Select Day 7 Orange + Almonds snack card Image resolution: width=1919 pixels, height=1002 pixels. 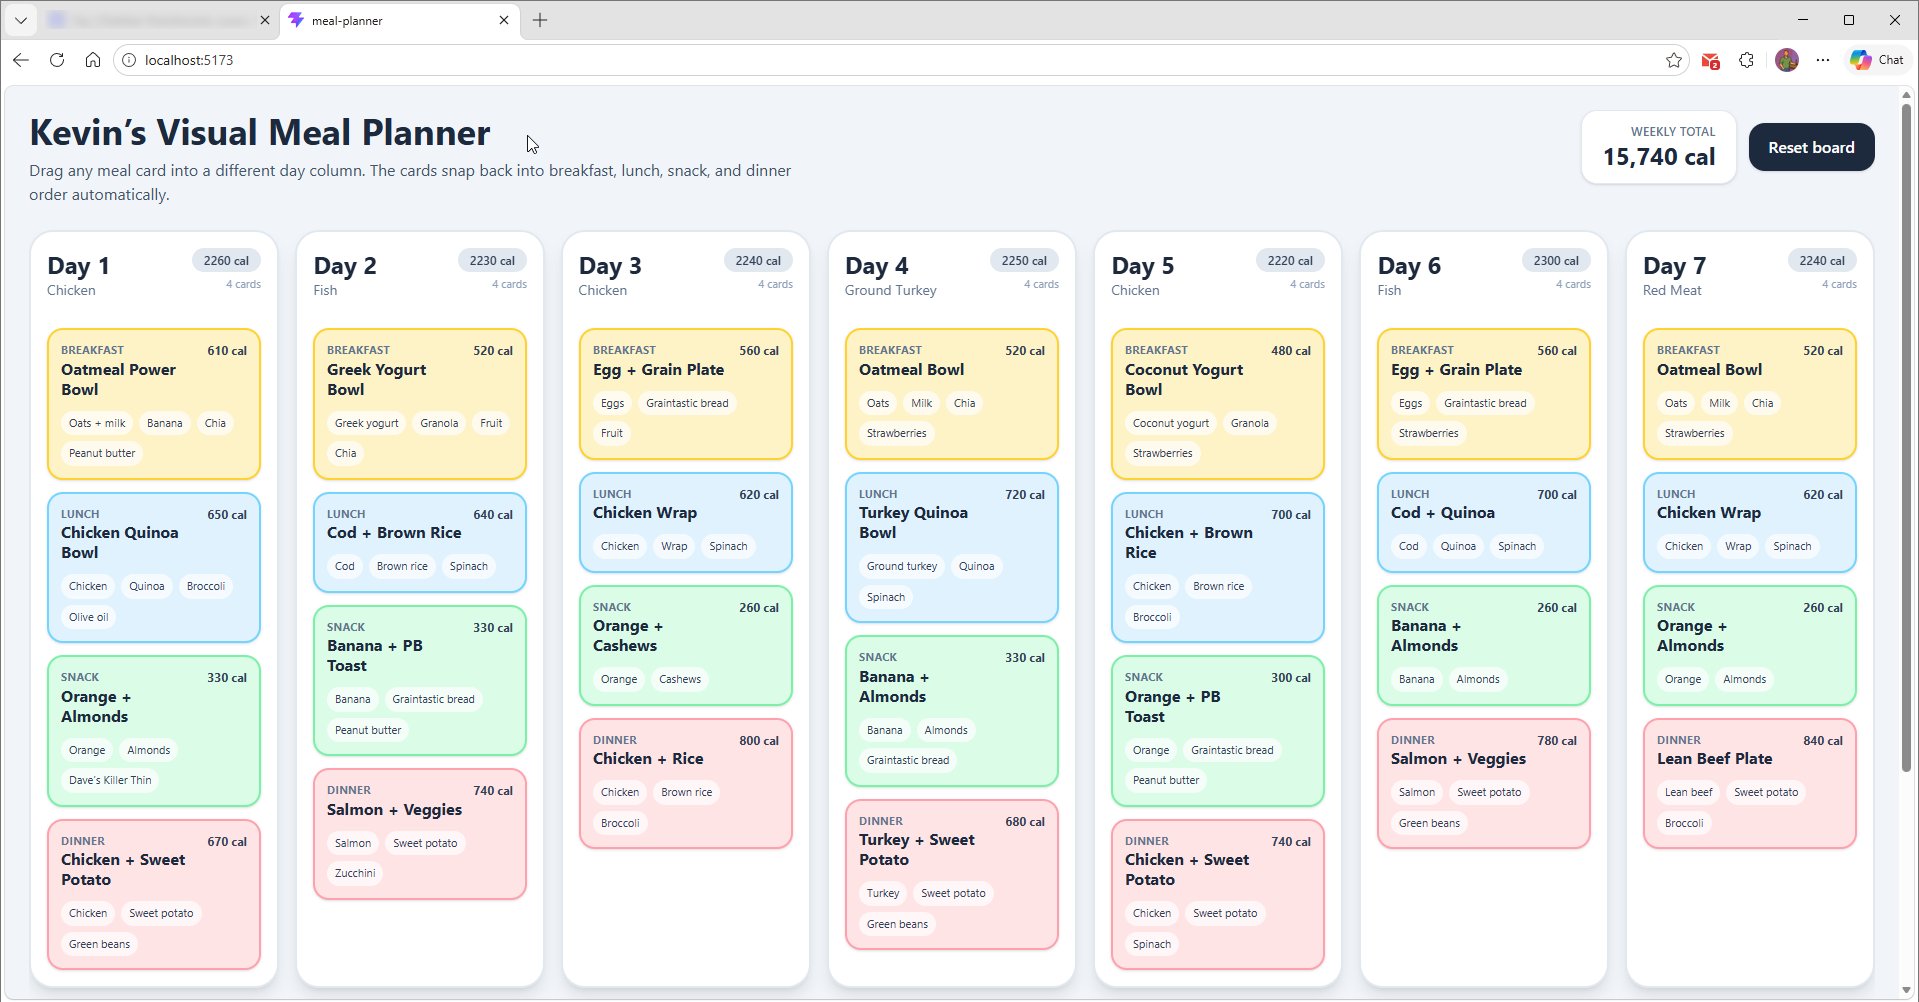[x=1750, y=645]
